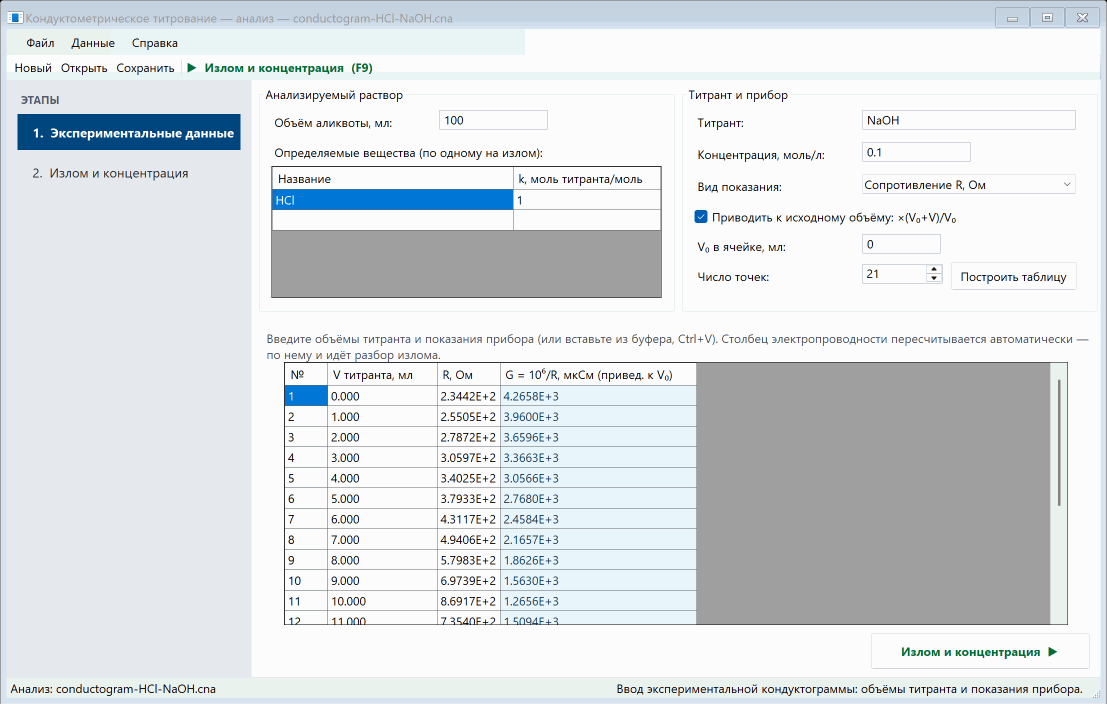The width and height of the screenshot is (1107, 704).
Task: Open the "Вид показания" dropdown
Action: [x=968, y=184]
